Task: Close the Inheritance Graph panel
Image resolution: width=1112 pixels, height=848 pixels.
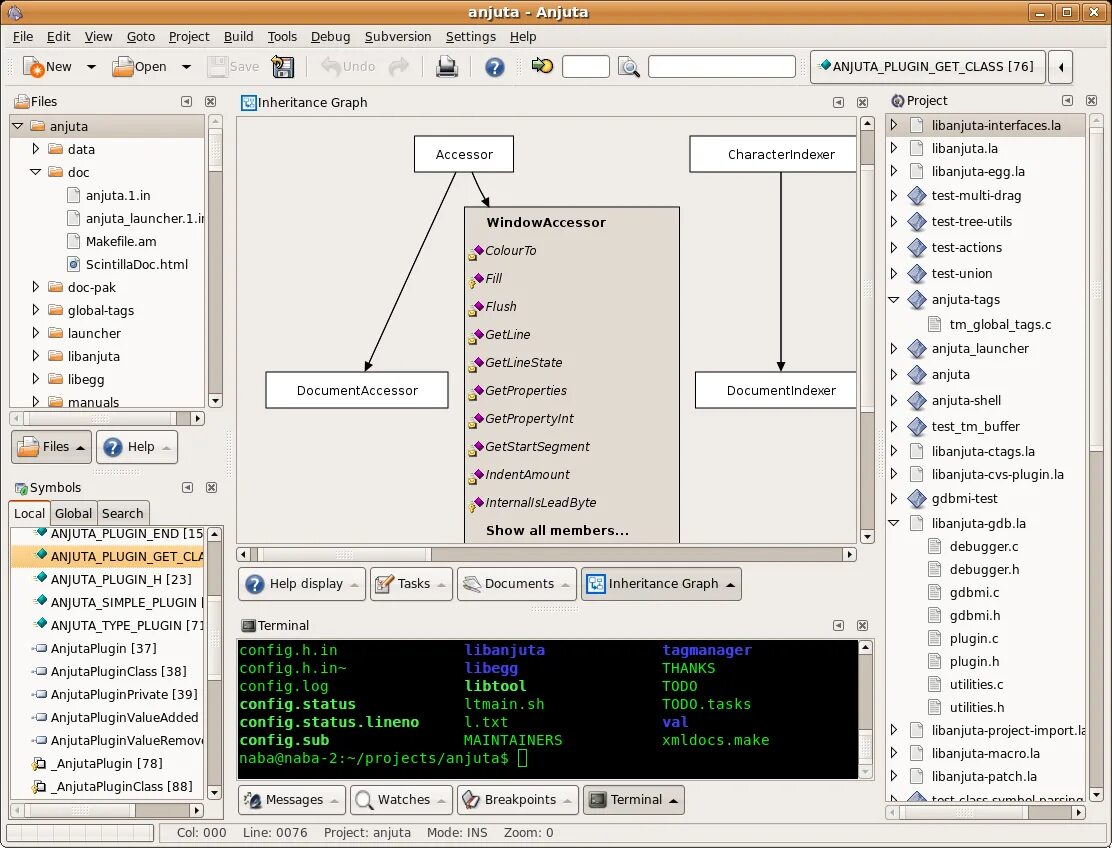Action: pos(862,102)
